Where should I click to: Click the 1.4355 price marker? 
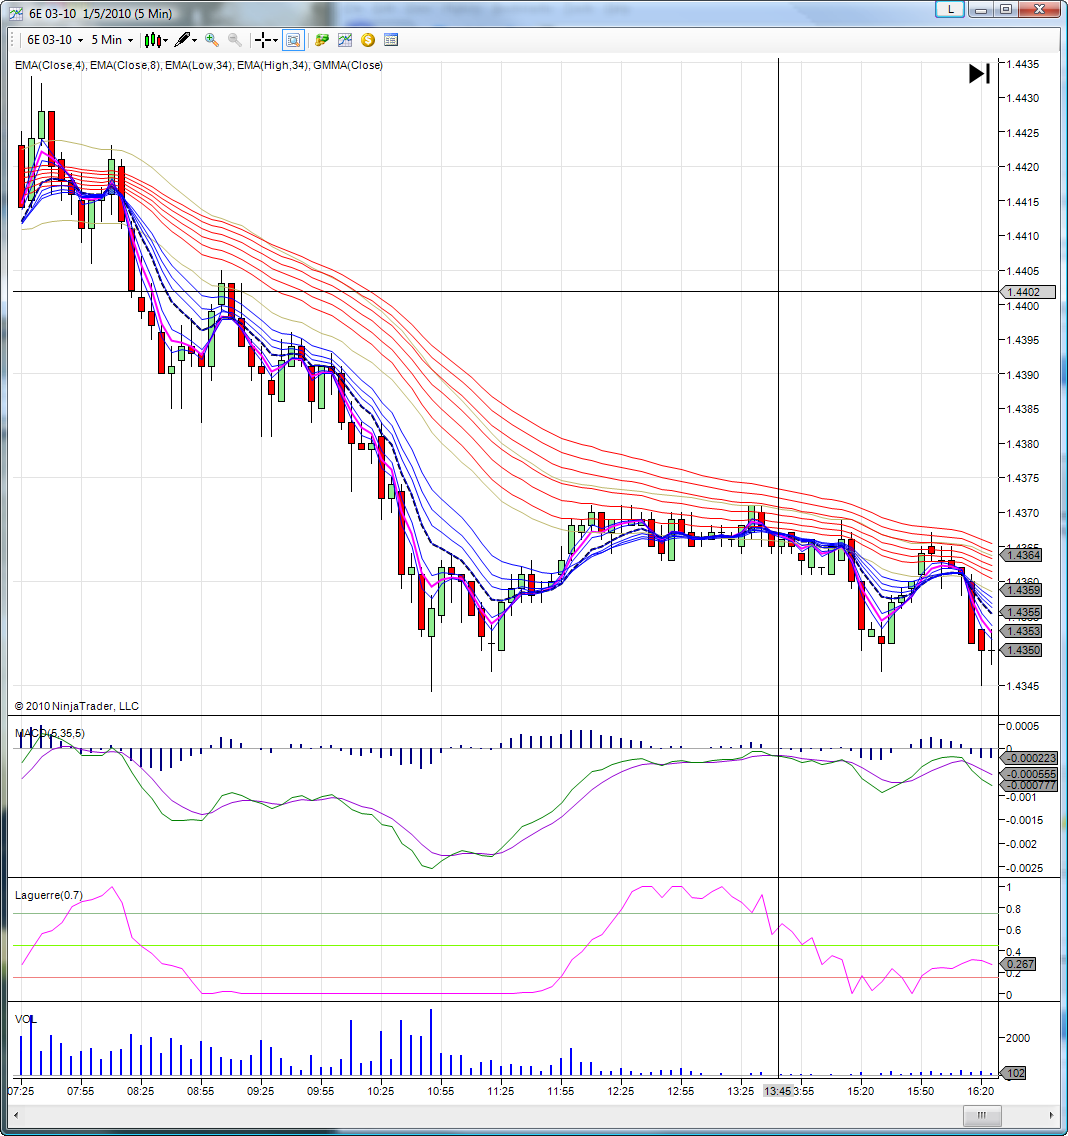click(x=1022, y=612)
